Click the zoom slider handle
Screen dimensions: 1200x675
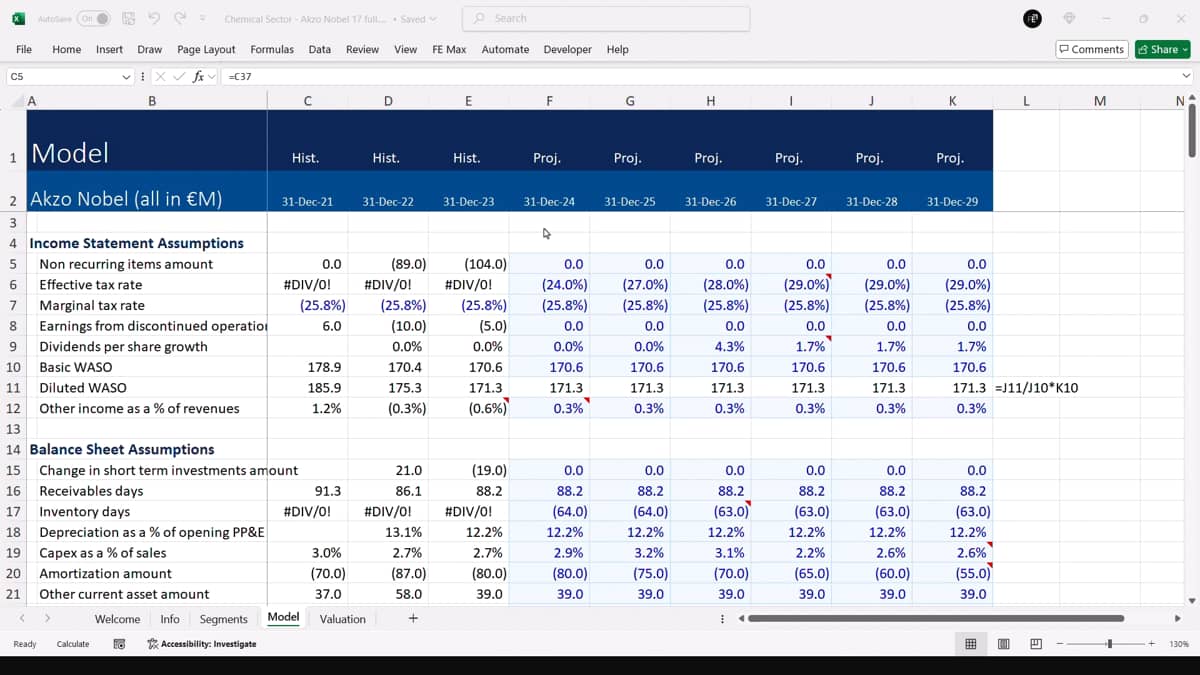tap(1109, 644)
